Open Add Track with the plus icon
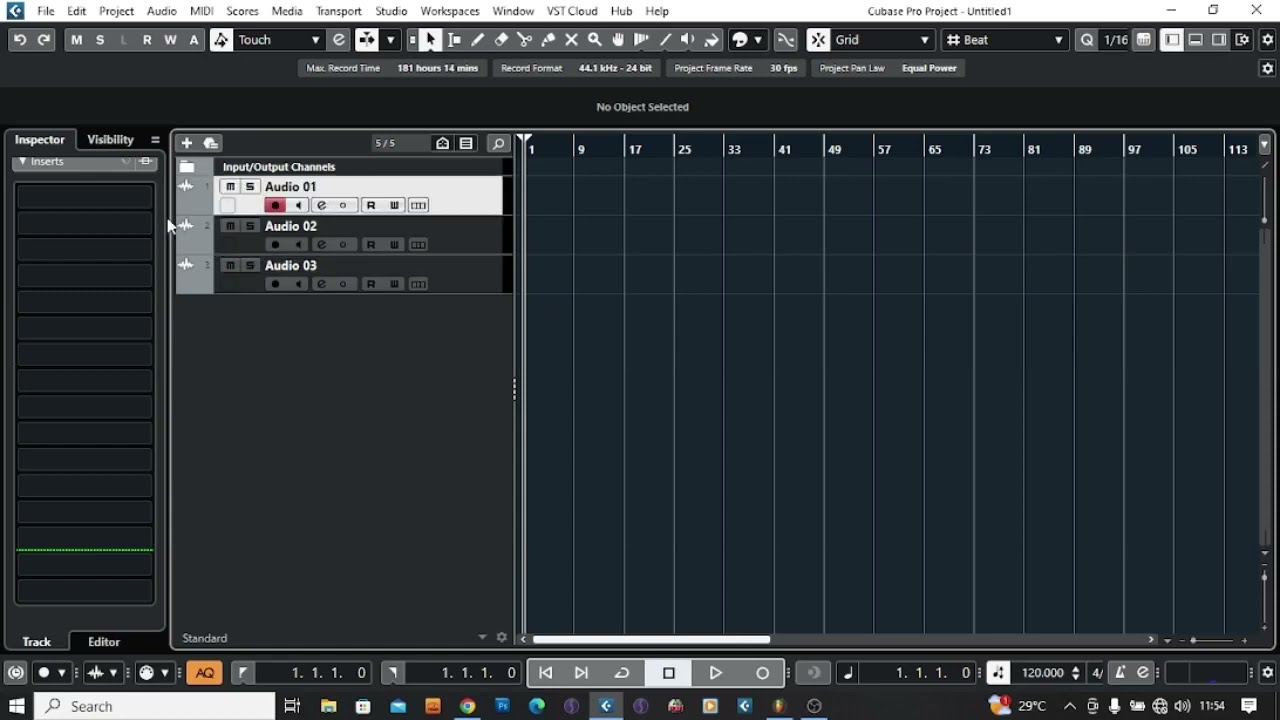1280x720 pixels. (186, 143)
